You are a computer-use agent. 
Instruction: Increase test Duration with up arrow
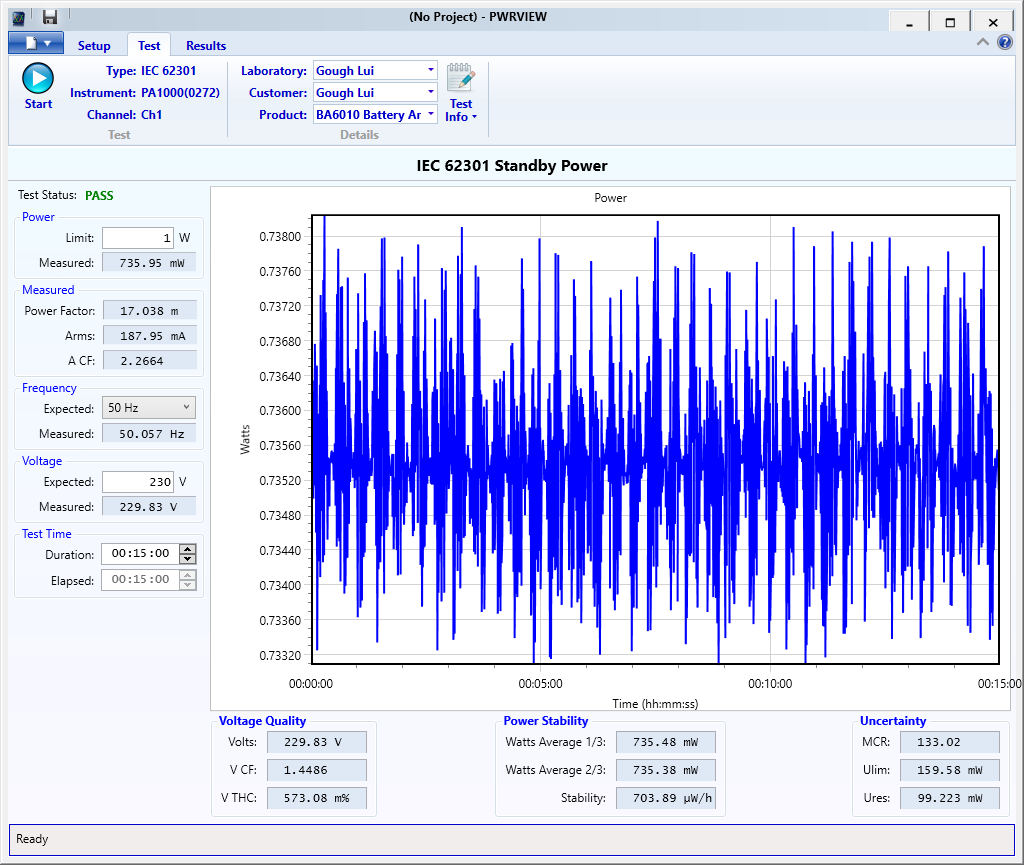point(188,549)
